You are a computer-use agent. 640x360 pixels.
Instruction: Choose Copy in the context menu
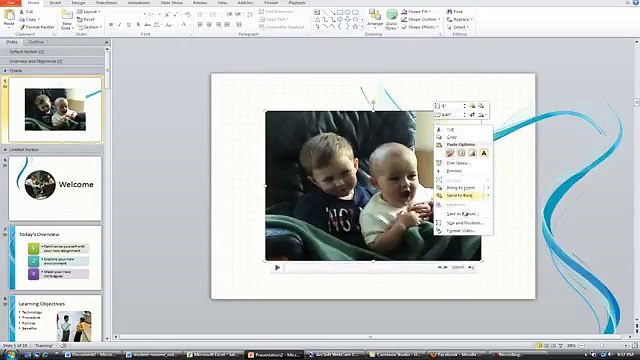click(462, 137)
